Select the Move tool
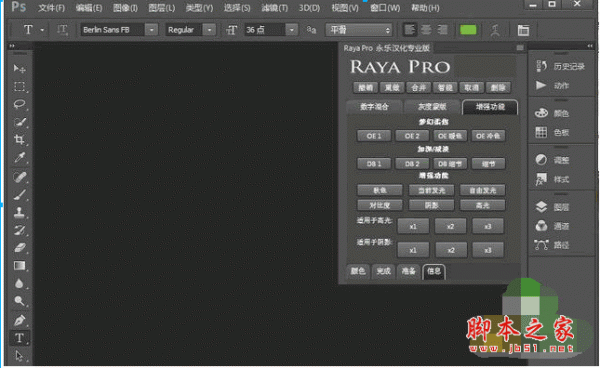 [x=19, y=69]
